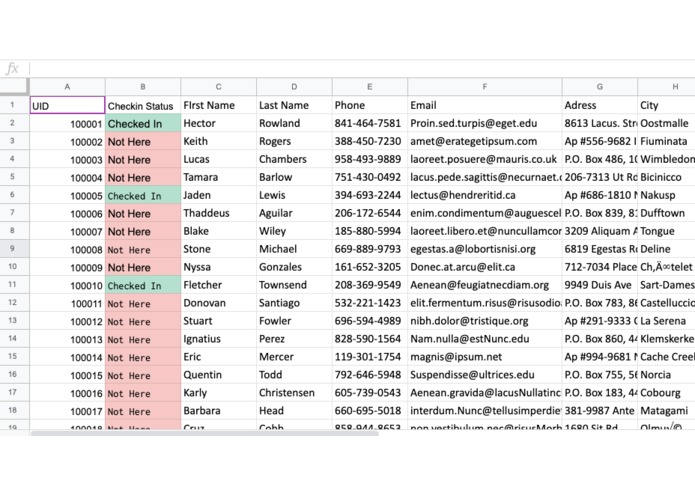695x494 pixels.
Task: Click email magnis@ipsum.net
Action: point(456,357)
